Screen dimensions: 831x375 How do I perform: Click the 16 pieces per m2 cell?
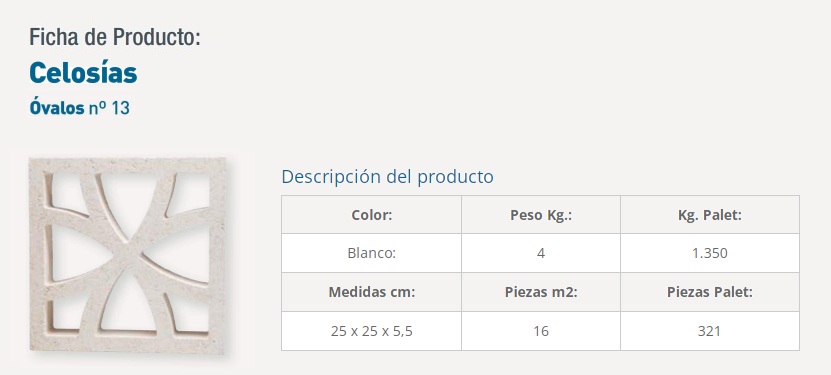(541, 331)
